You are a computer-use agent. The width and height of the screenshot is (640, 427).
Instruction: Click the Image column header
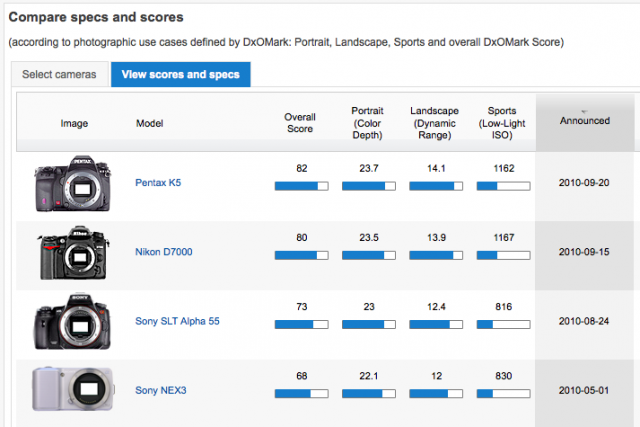(x=74, y=123)
